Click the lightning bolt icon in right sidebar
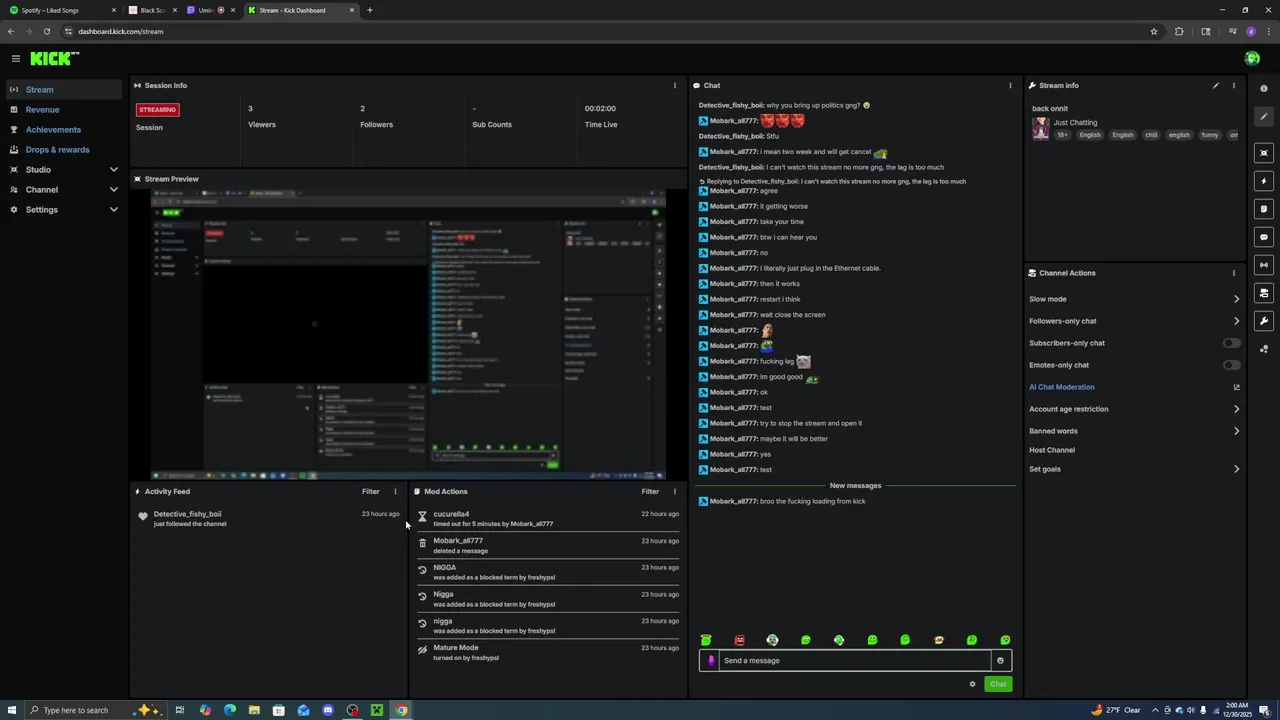The width and height of the screenshot is (1280, 720). [1264, 181]
